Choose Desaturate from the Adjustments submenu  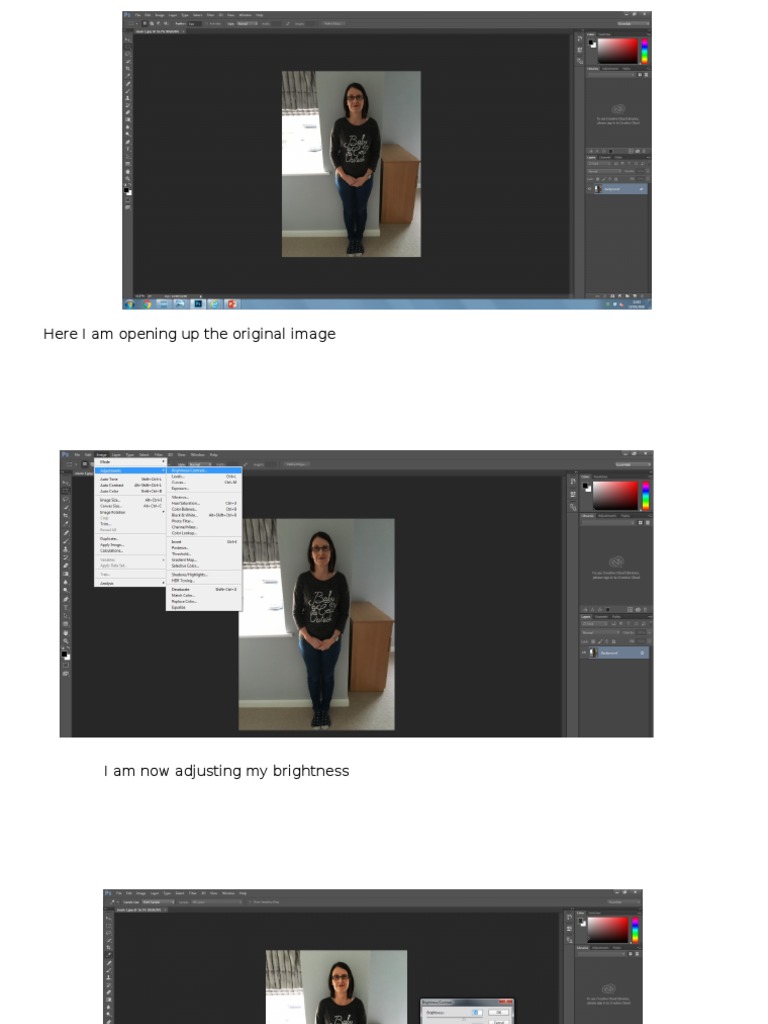(204, 589)
